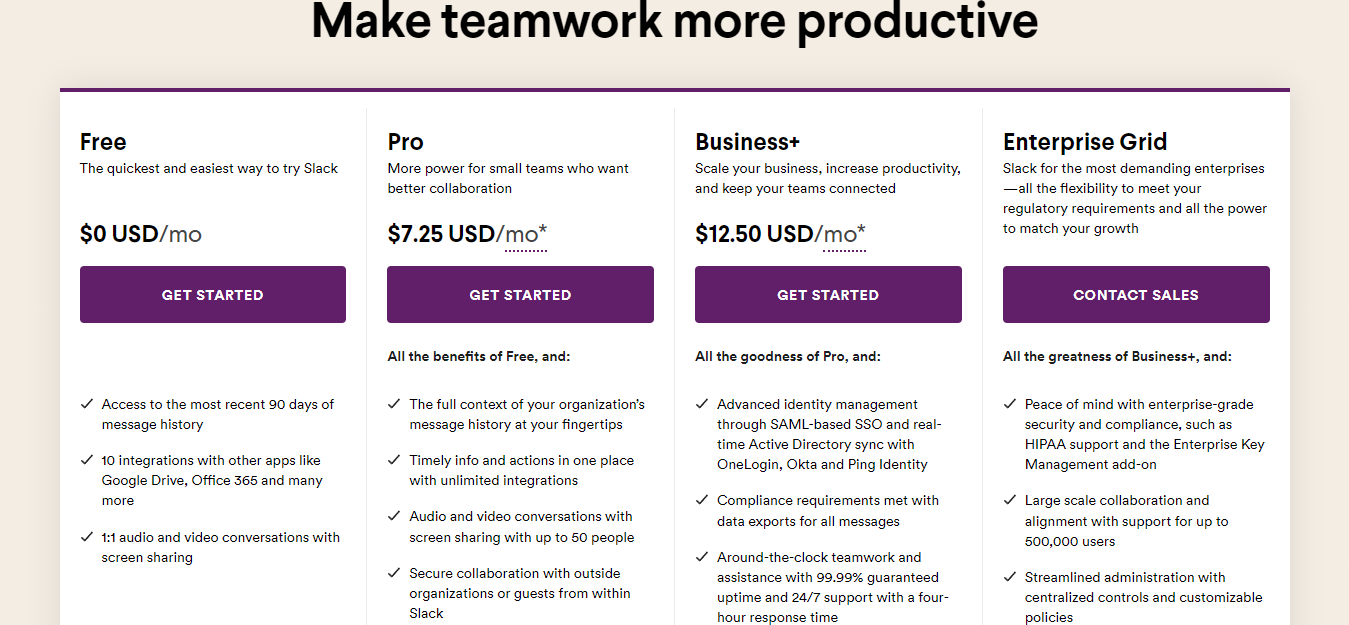Choose Get Started for Business+ plan
The image size is (1349, 625).
pos(828,295)
